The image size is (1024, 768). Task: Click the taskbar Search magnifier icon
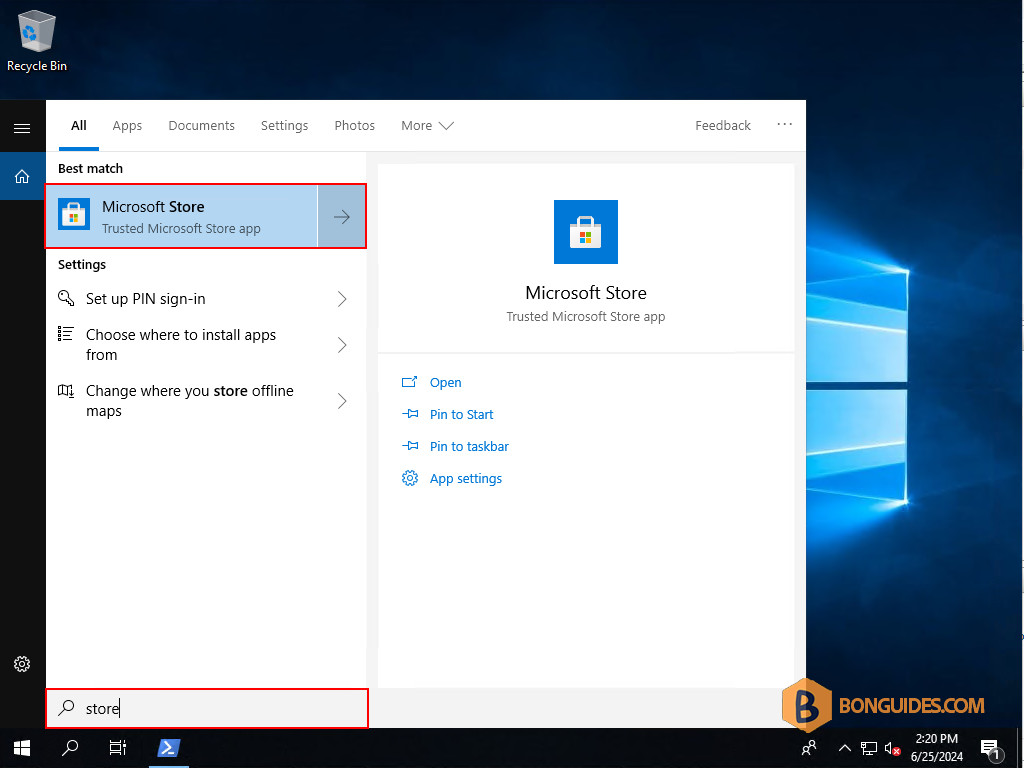(x=69, y=748)
